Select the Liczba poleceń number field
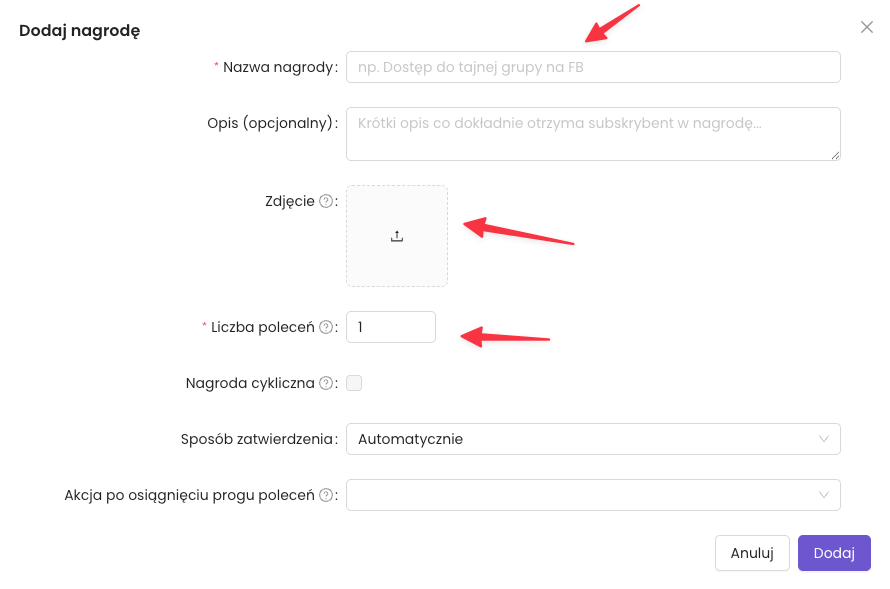 tap(390, 327)
